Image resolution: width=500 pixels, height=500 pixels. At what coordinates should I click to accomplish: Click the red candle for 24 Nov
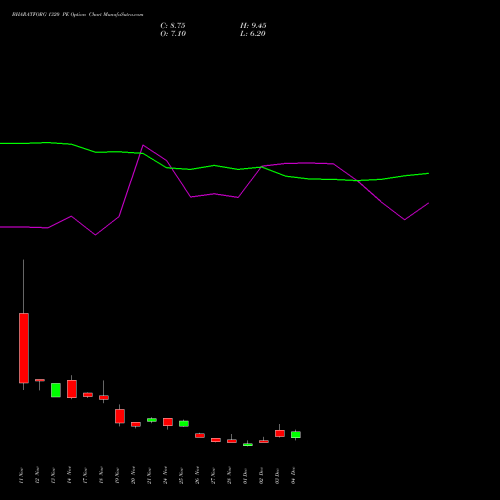(x=168, y=422)
